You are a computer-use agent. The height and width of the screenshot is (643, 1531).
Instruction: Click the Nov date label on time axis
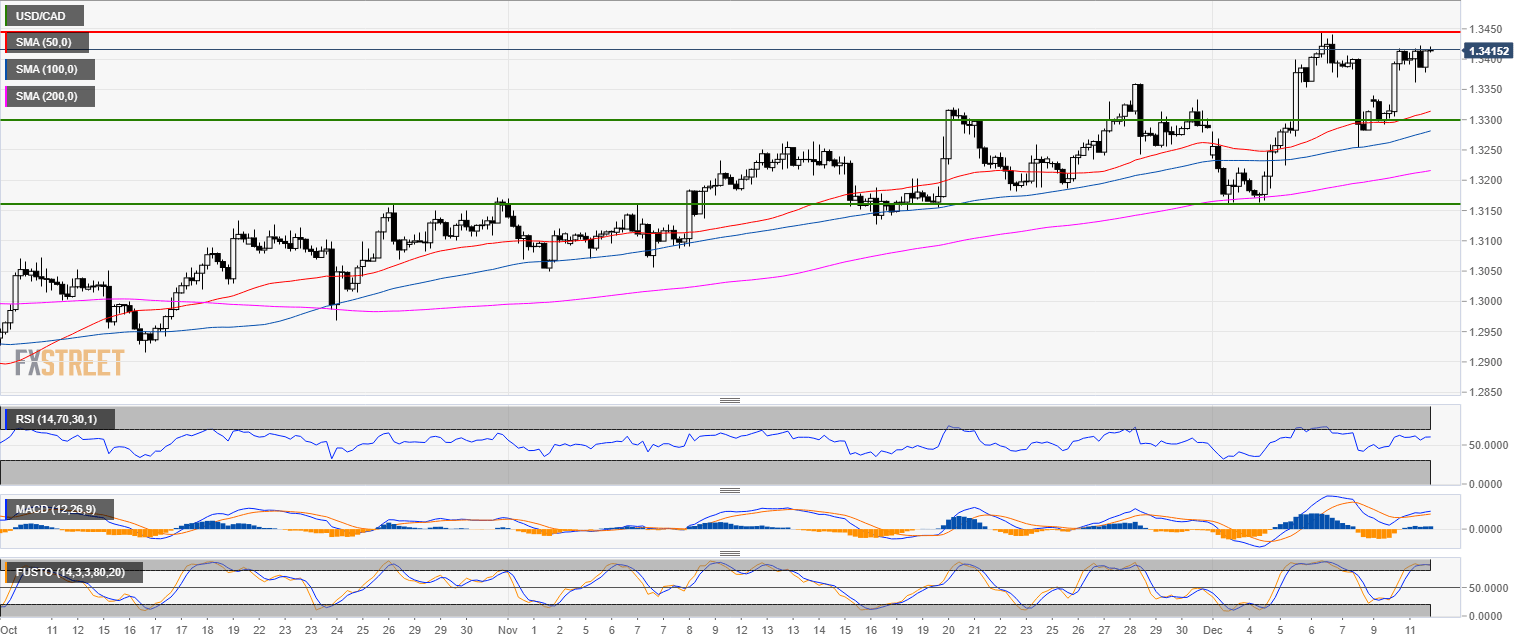506,631
